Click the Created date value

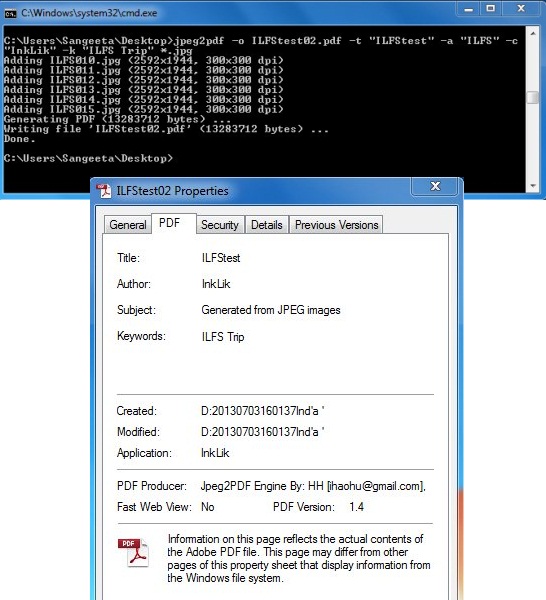(262, 411)
